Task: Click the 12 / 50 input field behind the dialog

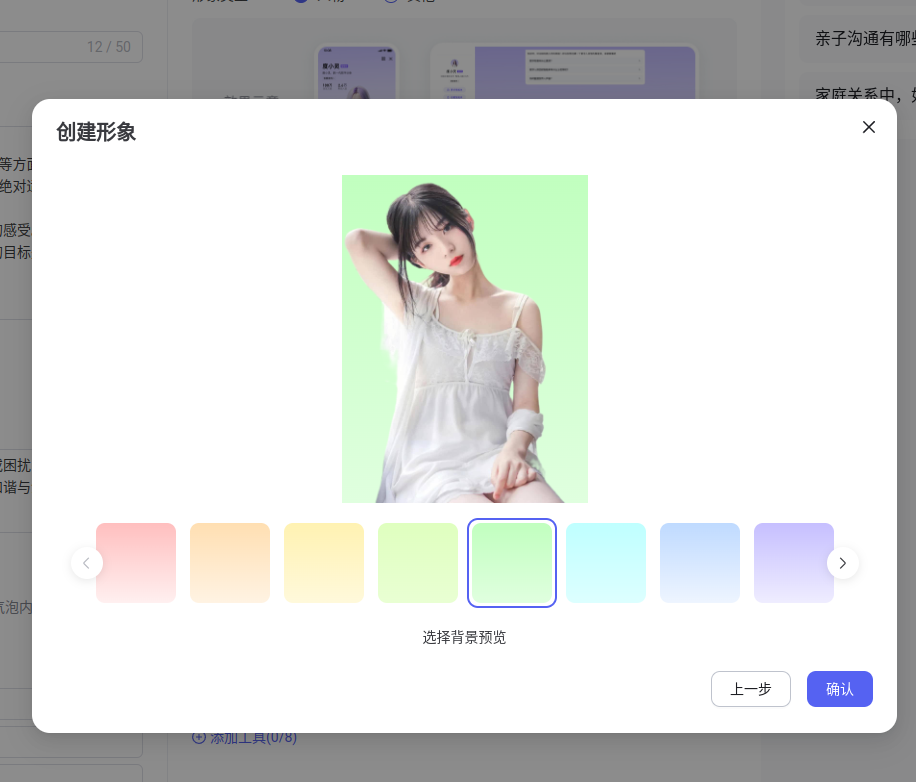Action: pyautogui.click(x=71, y=47)
